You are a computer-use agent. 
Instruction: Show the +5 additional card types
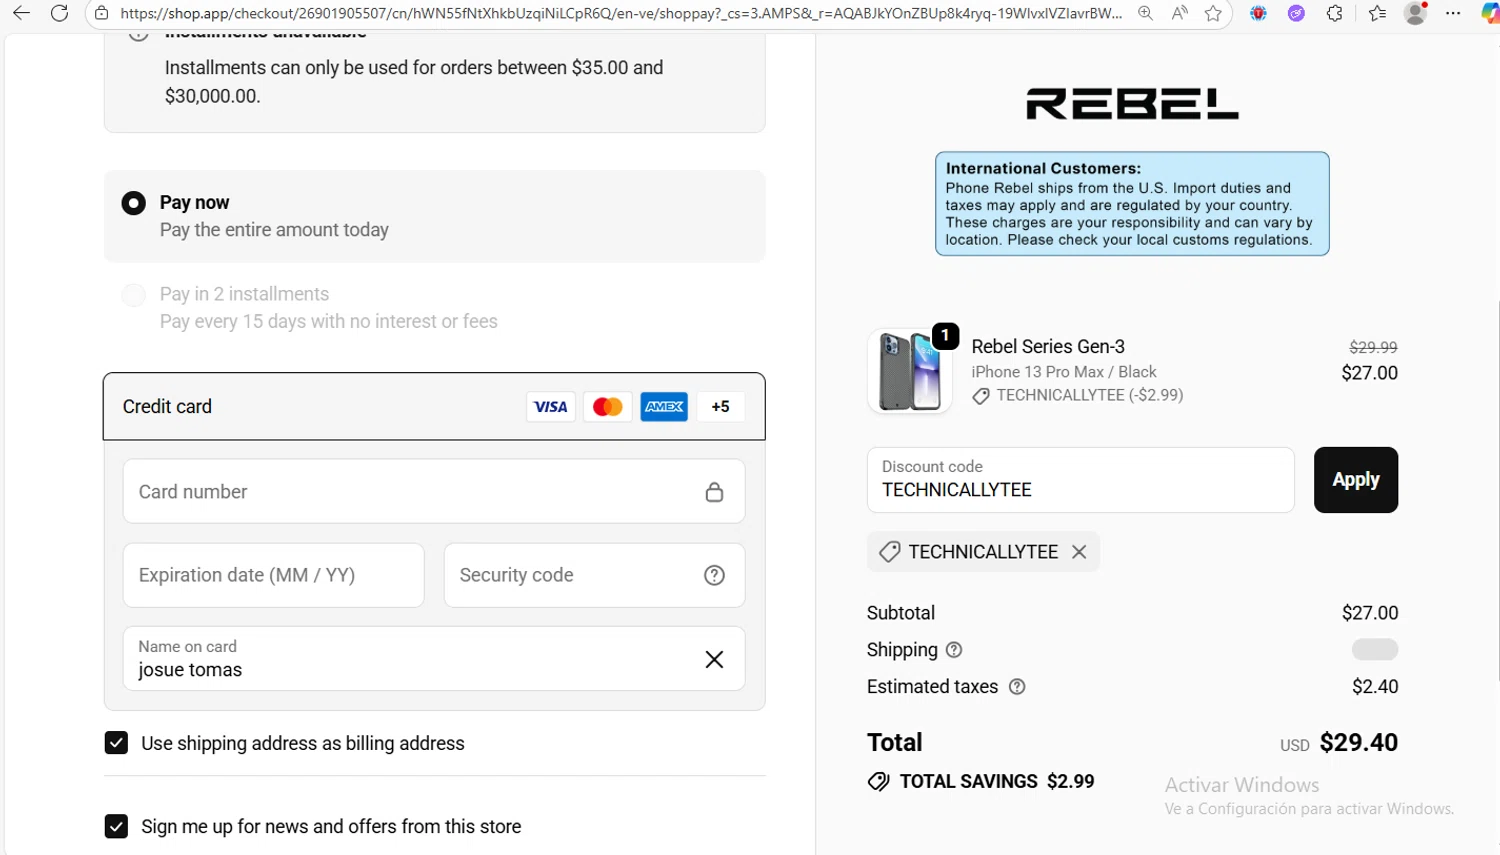pyautogui.click(x=720, y=407)
